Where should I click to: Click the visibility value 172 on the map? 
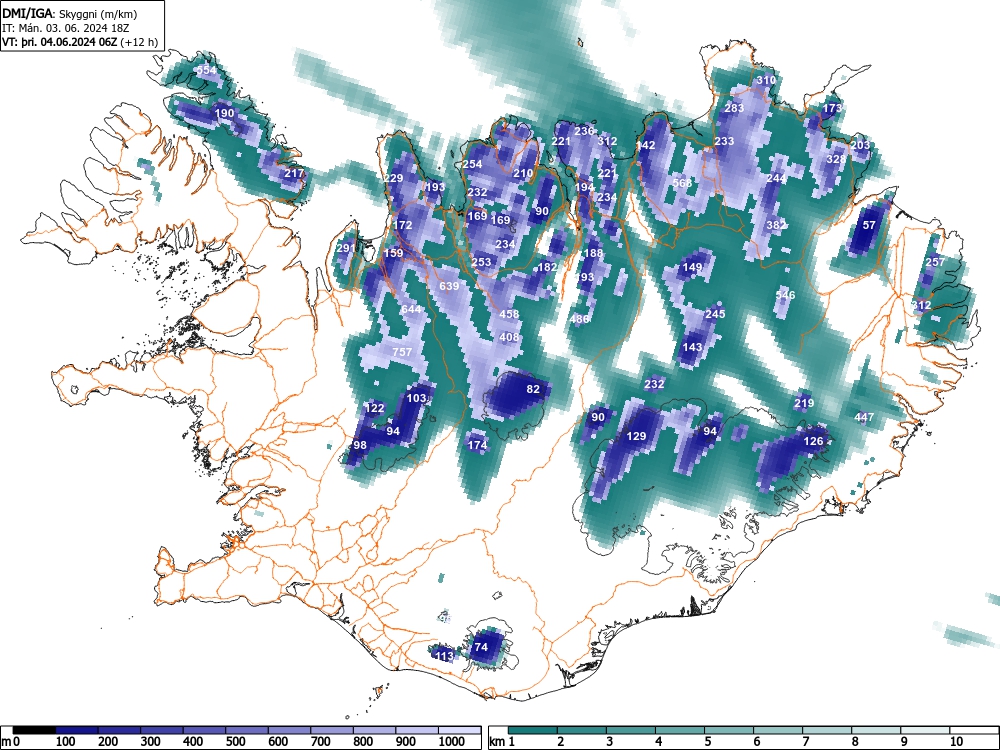click(402, 225)
